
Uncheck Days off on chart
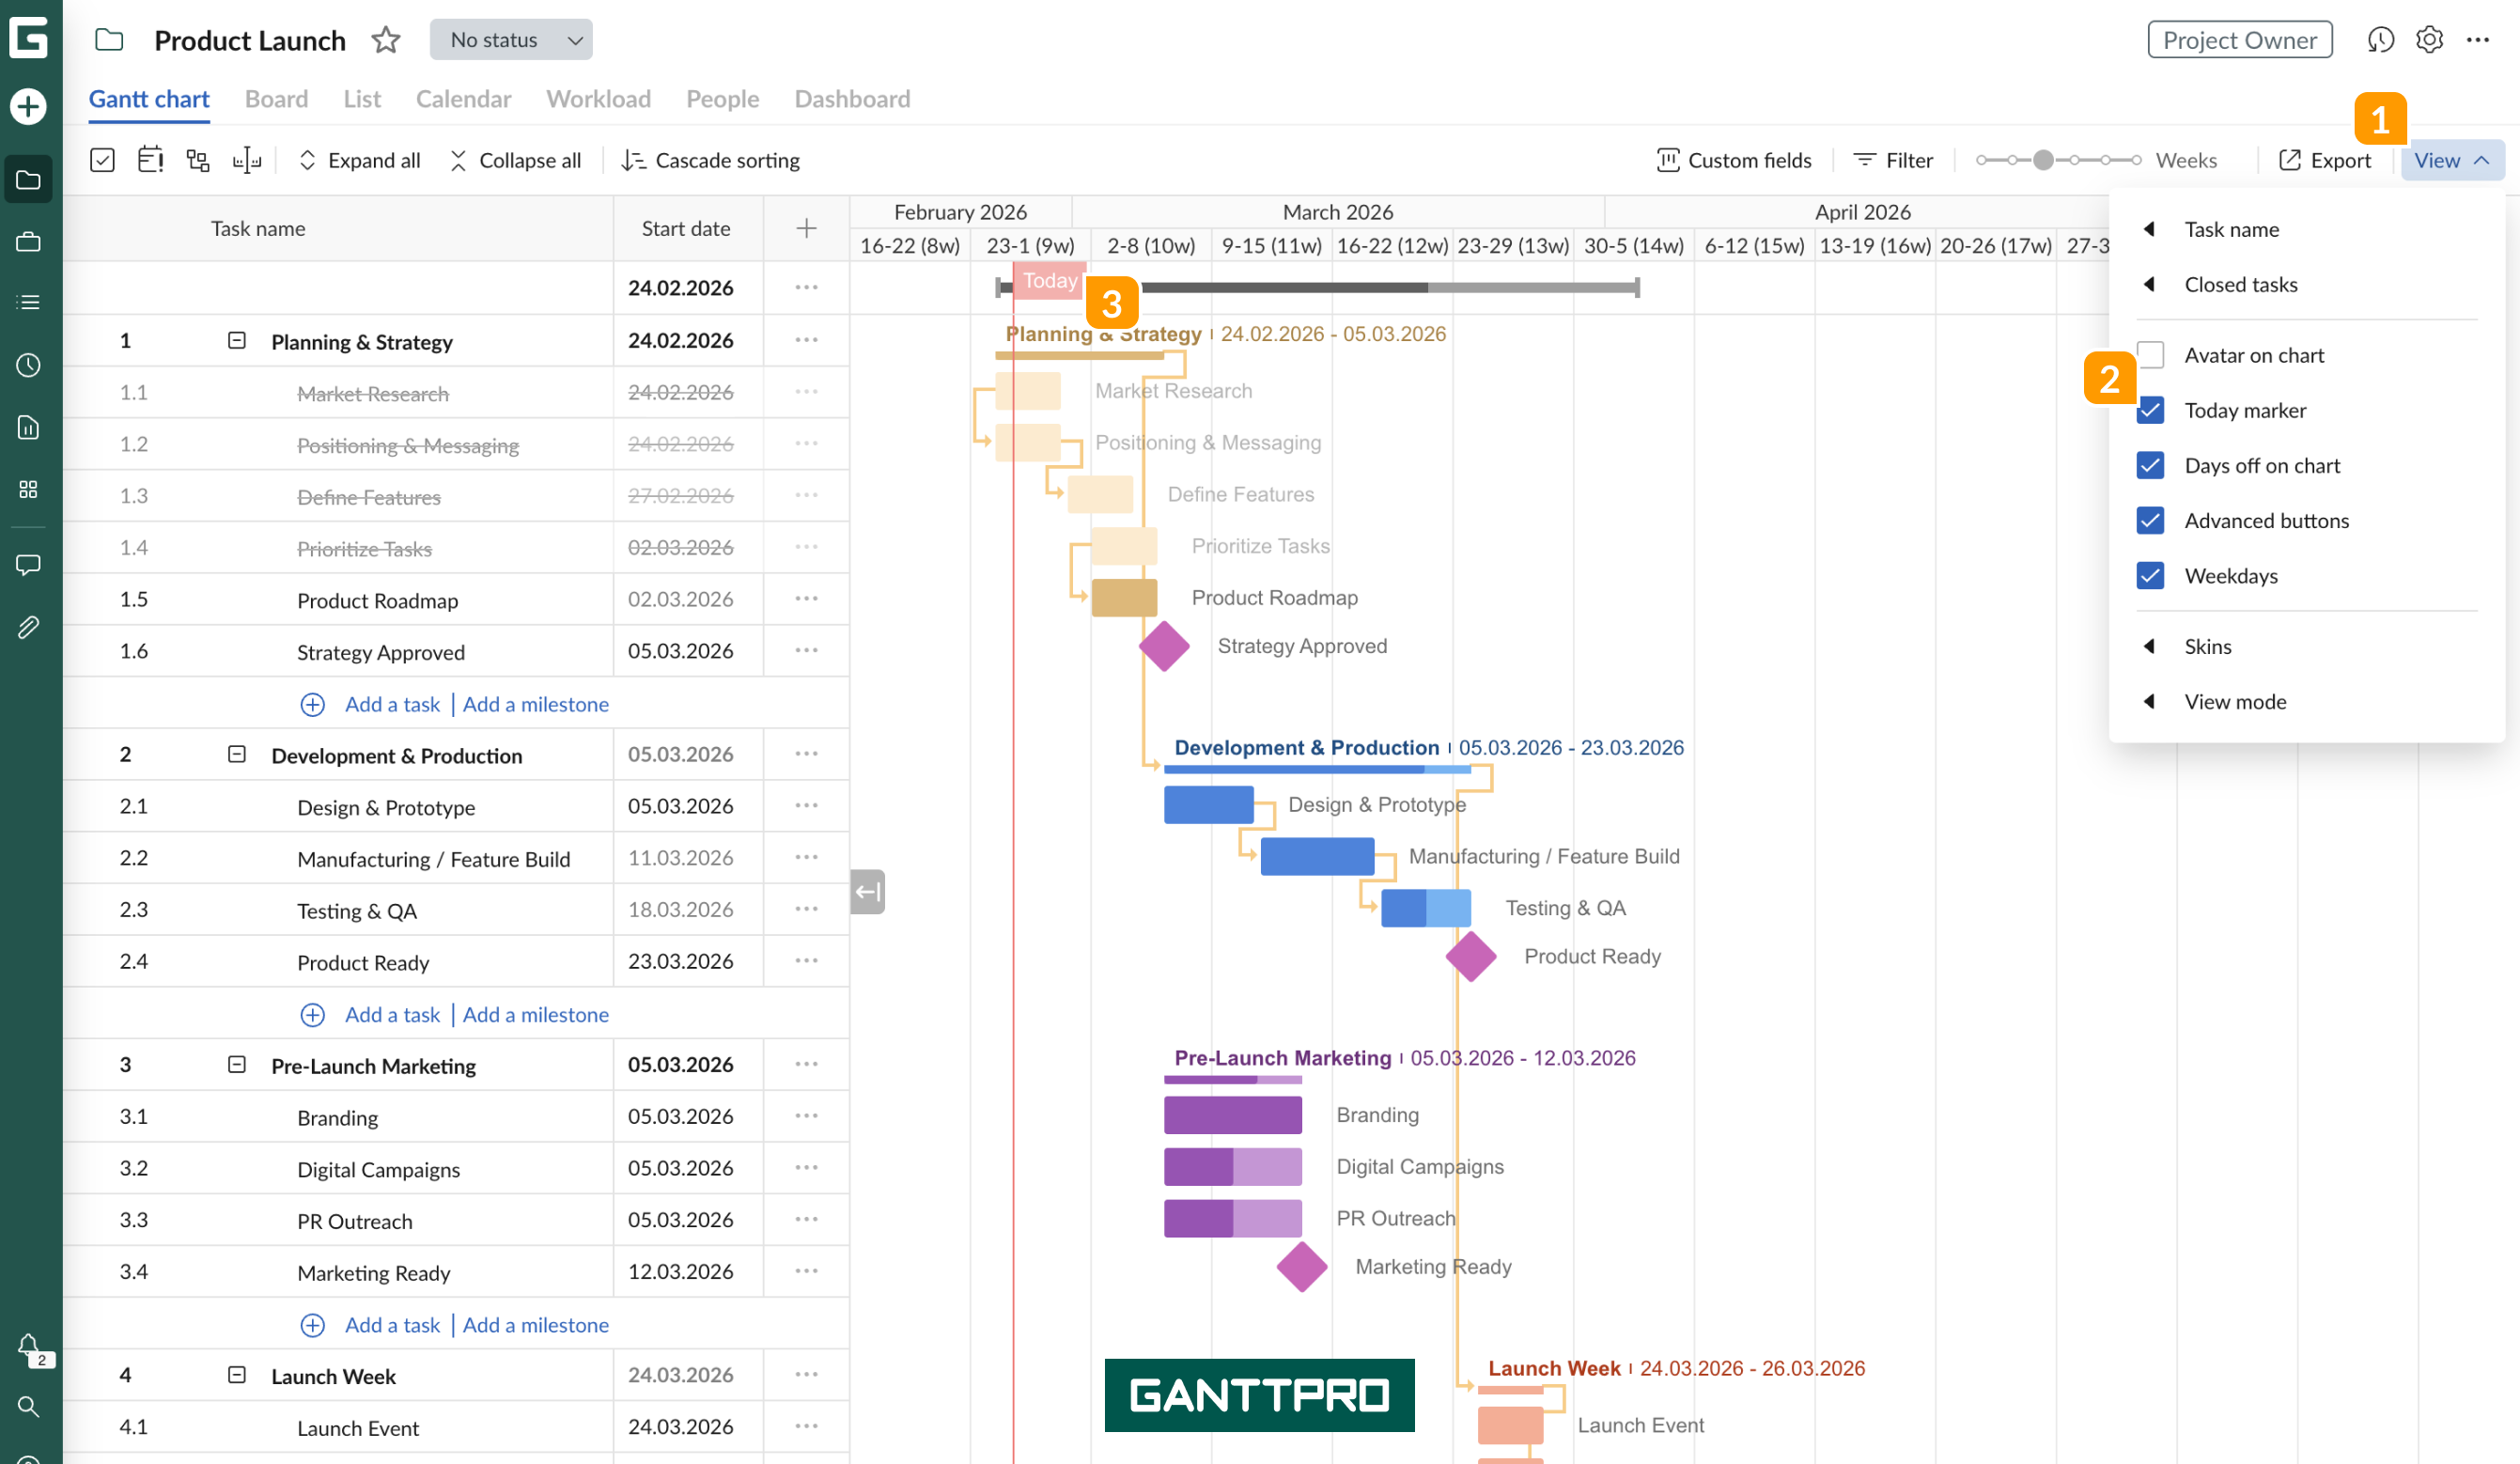2150,465
